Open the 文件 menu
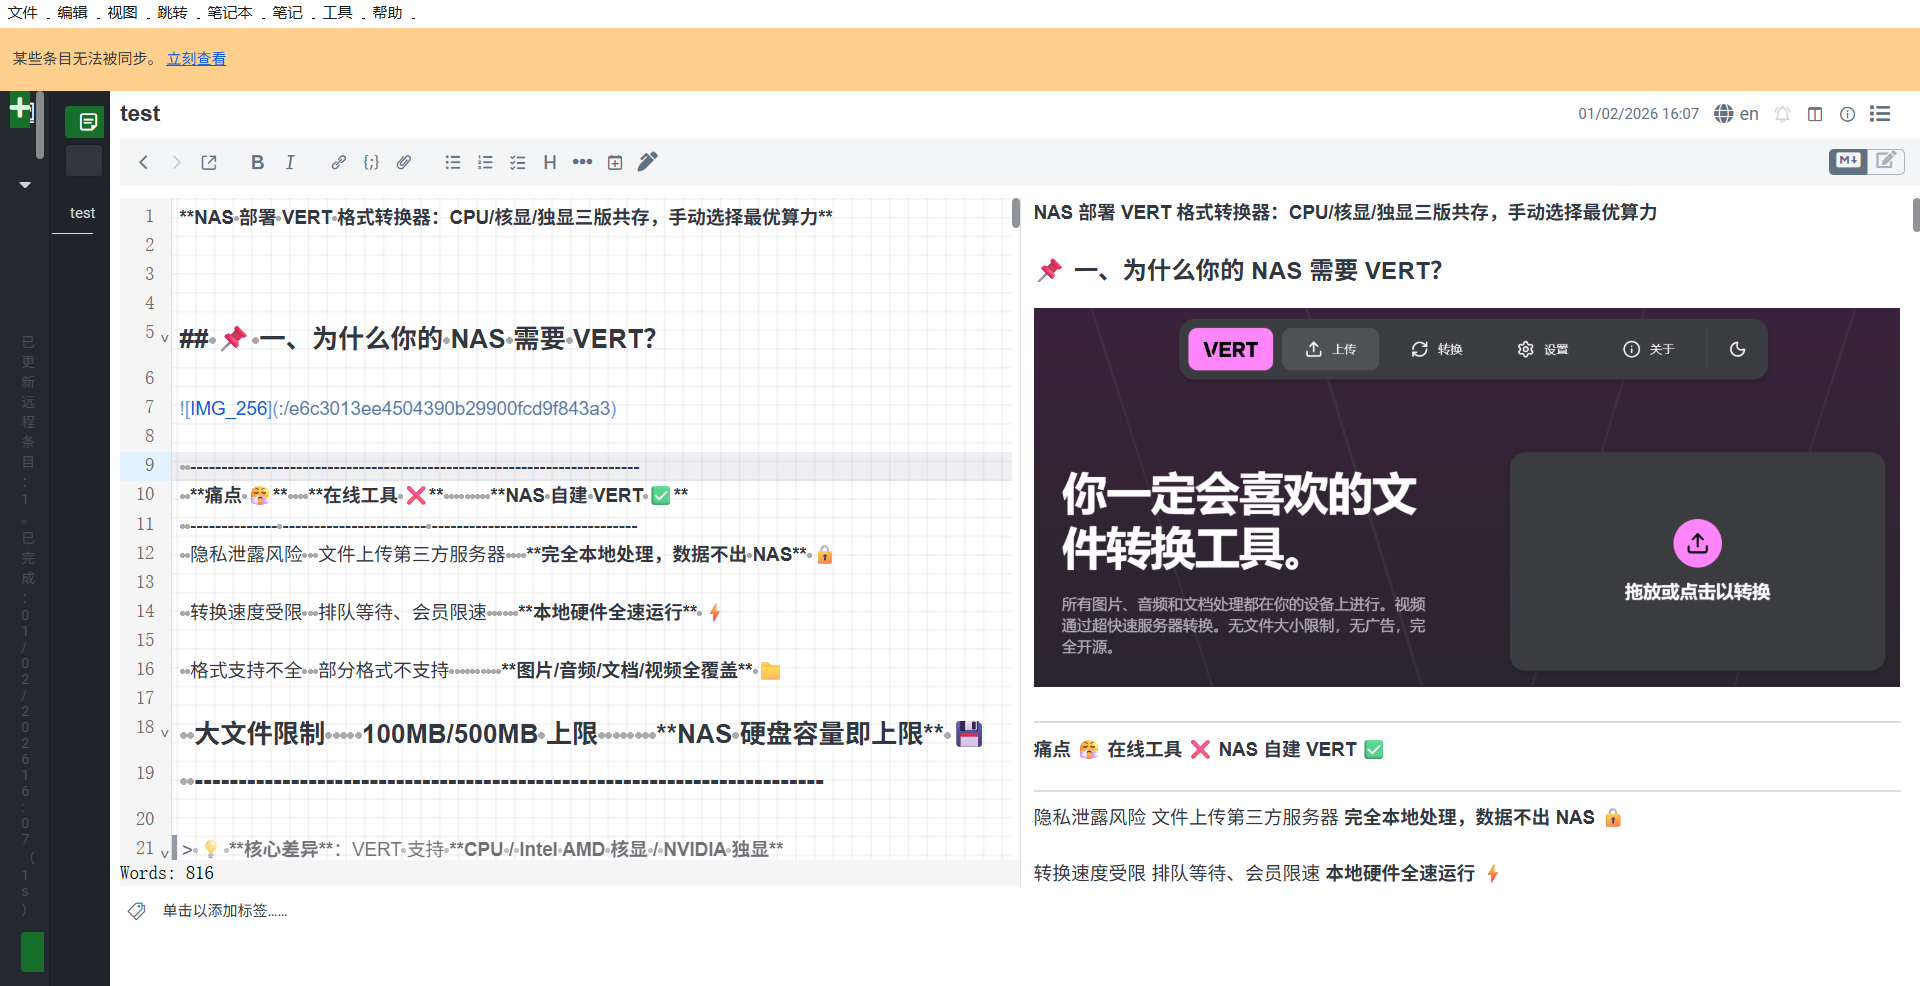This screenshot has height=986, width=1920. [23, 12]
